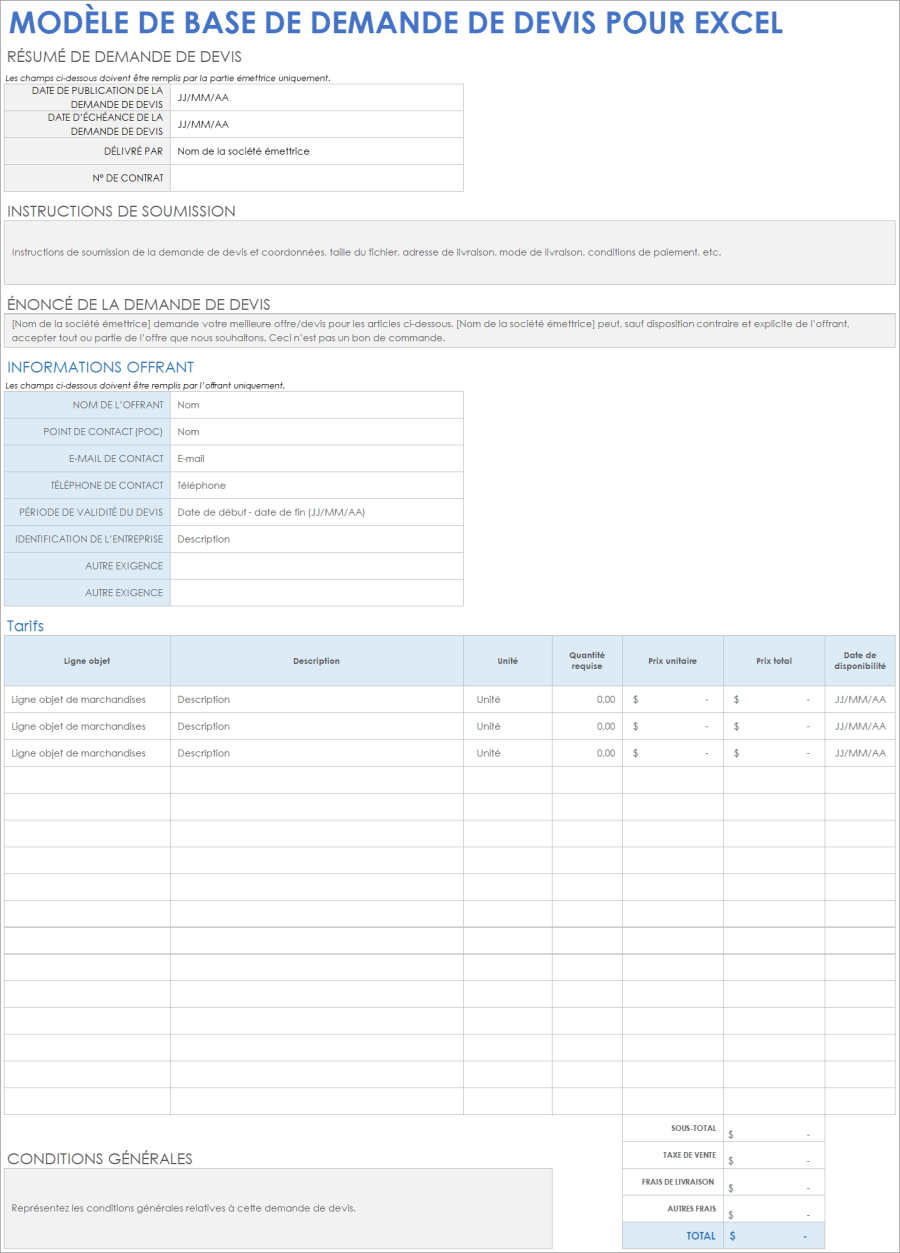
Task: Click the IDENTIFICATION DE L'ENTREPRISE description field
Action: point(316,538)
